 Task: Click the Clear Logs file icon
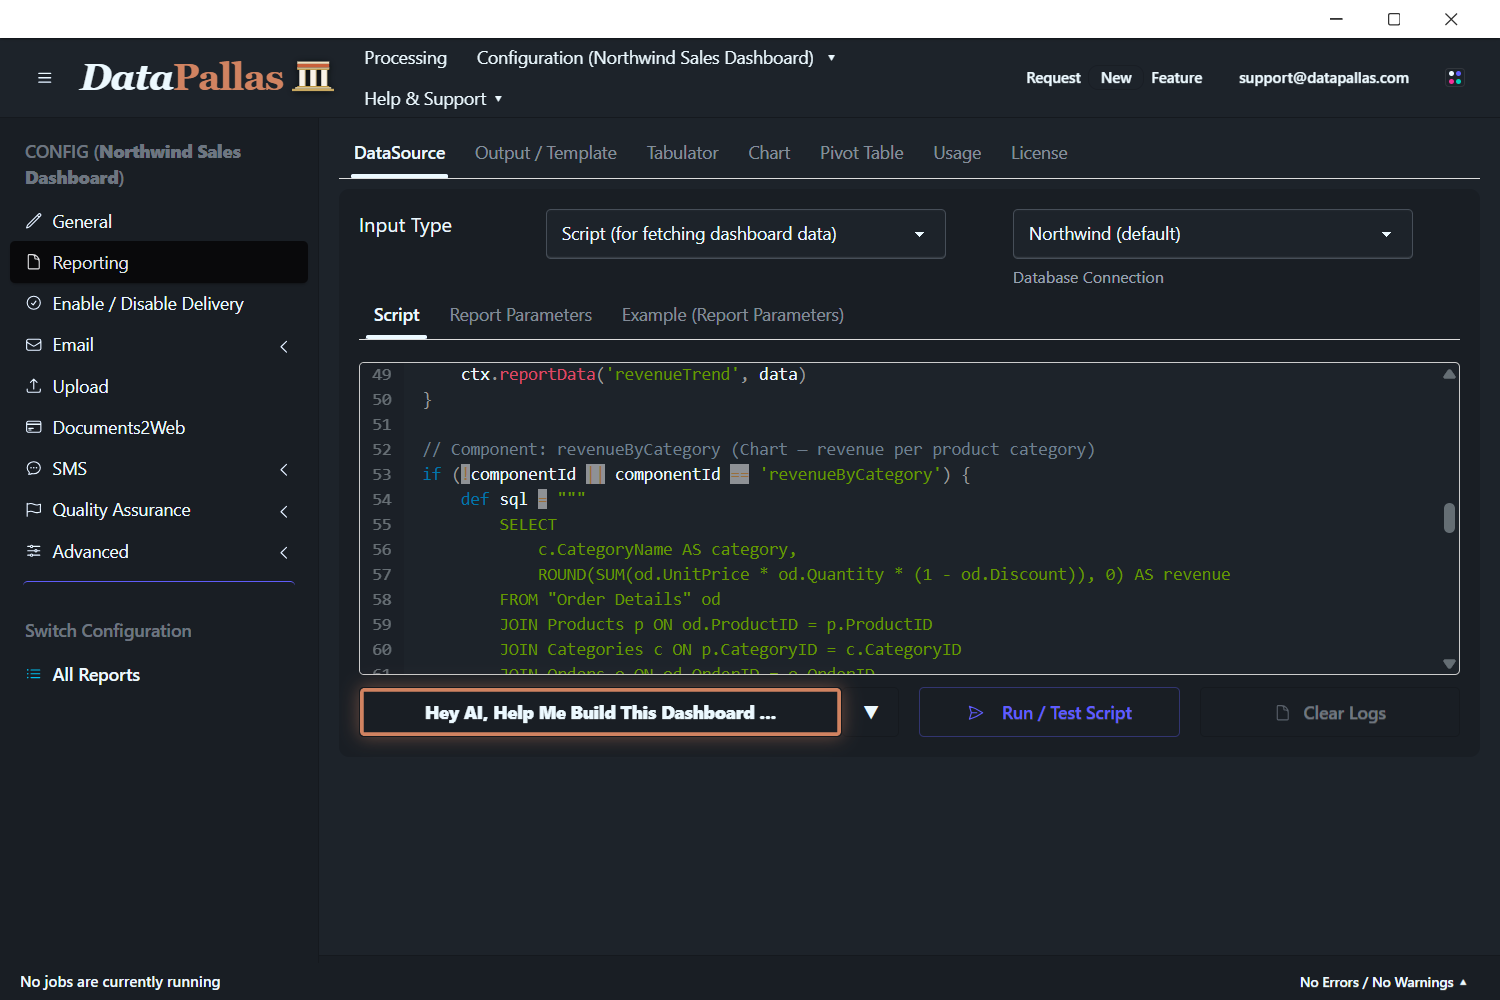pos(1283,713)
